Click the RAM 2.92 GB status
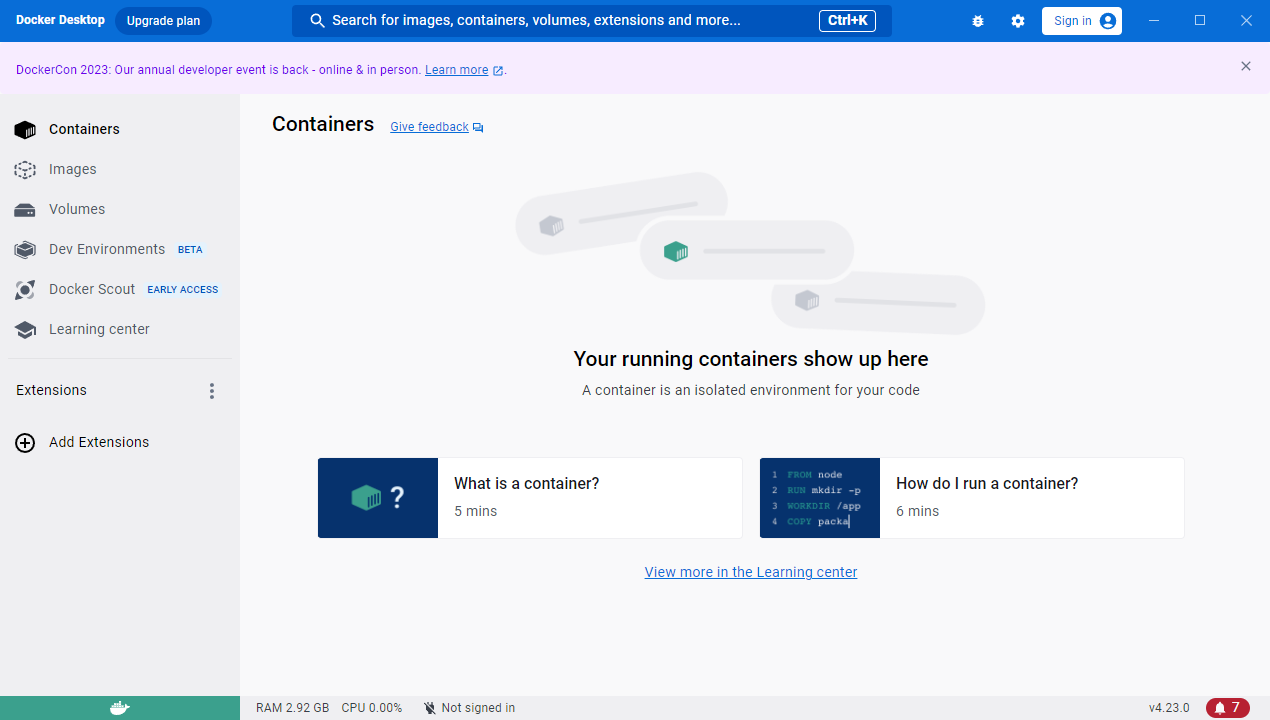Image resolution: width=1270 pixels, height=720 pixels. pyautogui.click(x=292, y=708)
